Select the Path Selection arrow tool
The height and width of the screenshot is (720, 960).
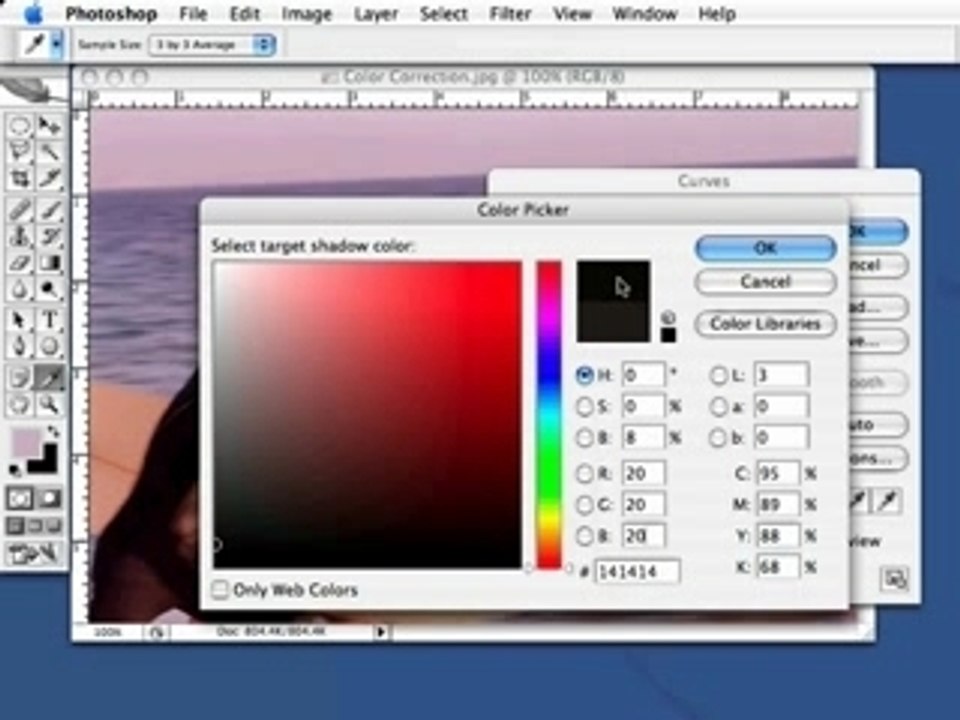tap(20, 320)
